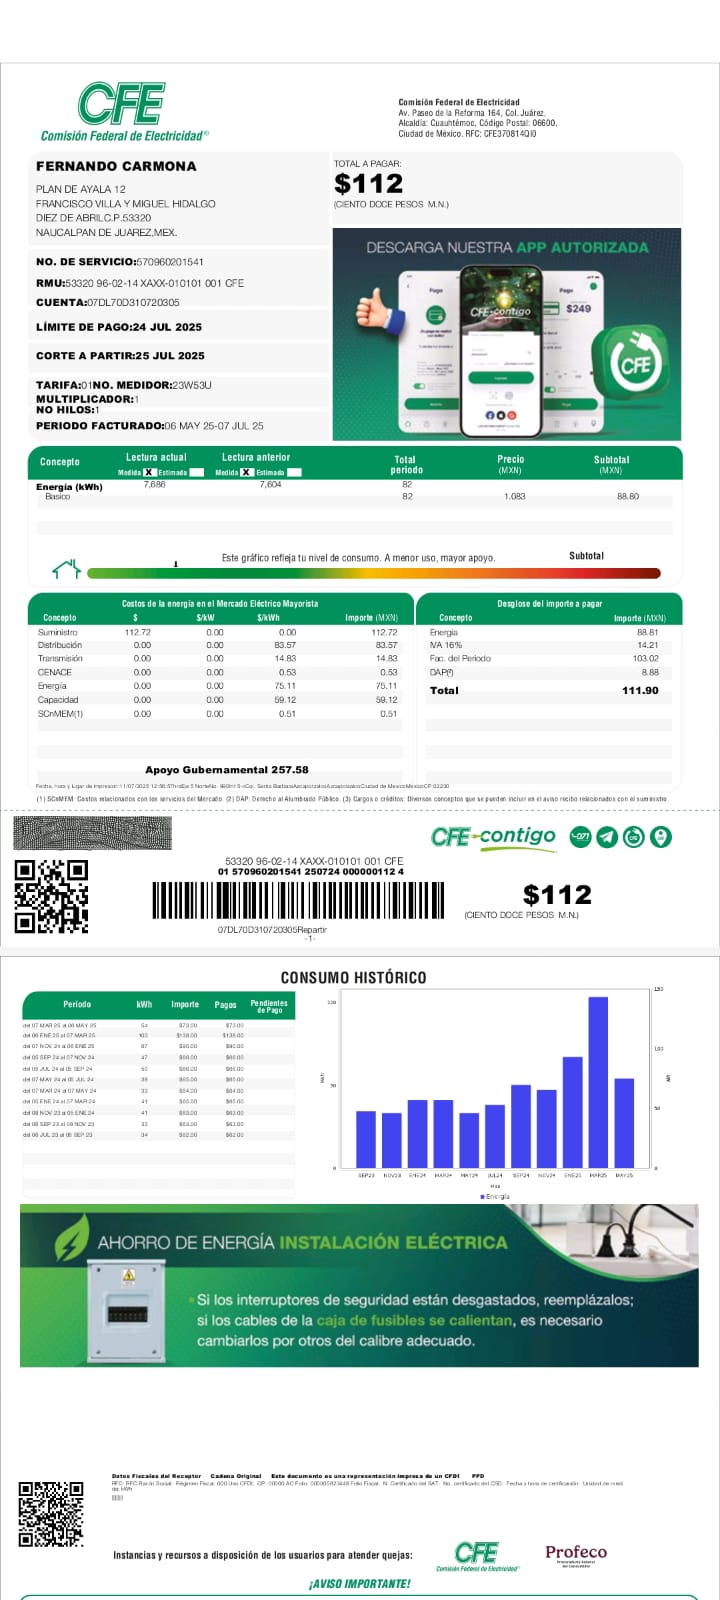Viewport: 720px width, 1600px height.
Task: Click the CFE logo at top left
Action: [x=122, y=110]
